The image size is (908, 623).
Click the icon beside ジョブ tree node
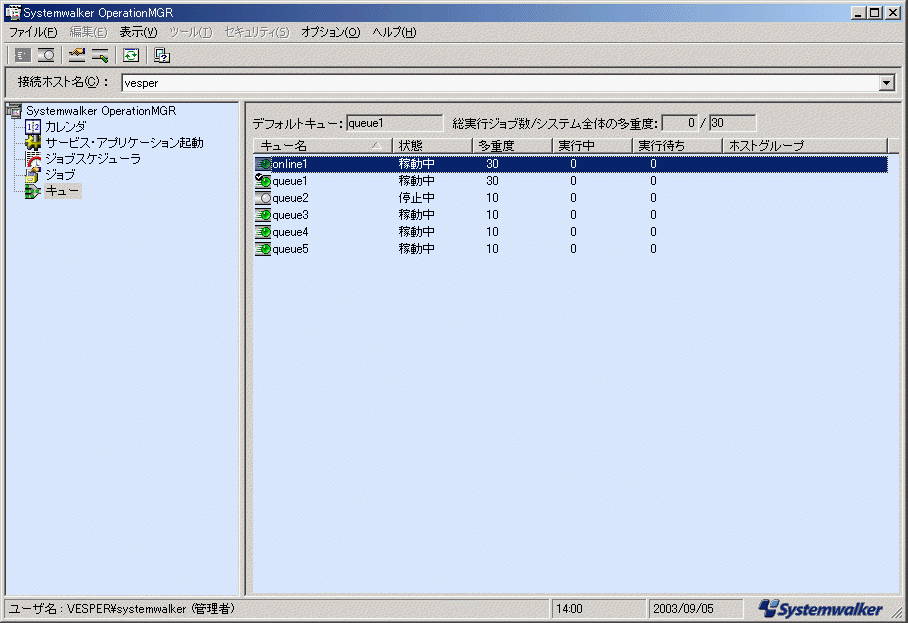coord(33,174)
